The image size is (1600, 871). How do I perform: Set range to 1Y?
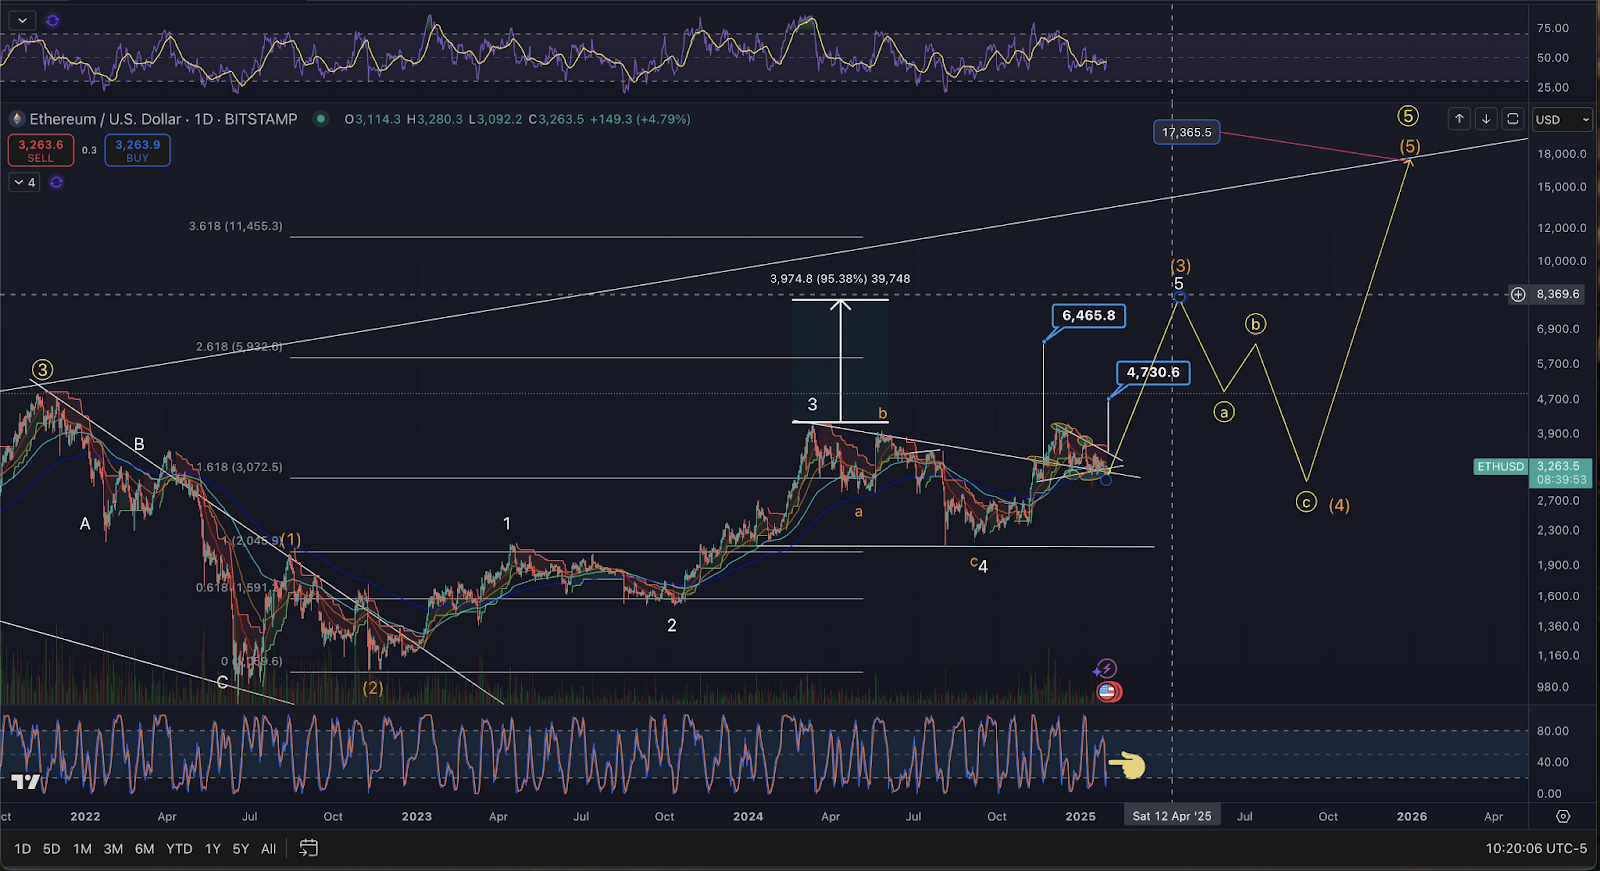[213, 848]
